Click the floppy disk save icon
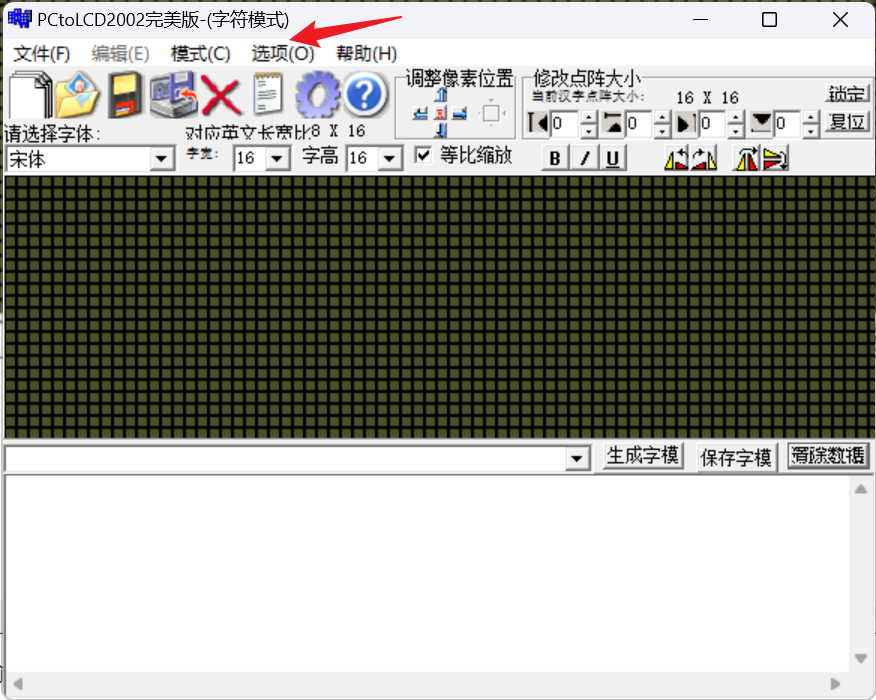This screenshot has width=876, height=700. coord(124,95)
